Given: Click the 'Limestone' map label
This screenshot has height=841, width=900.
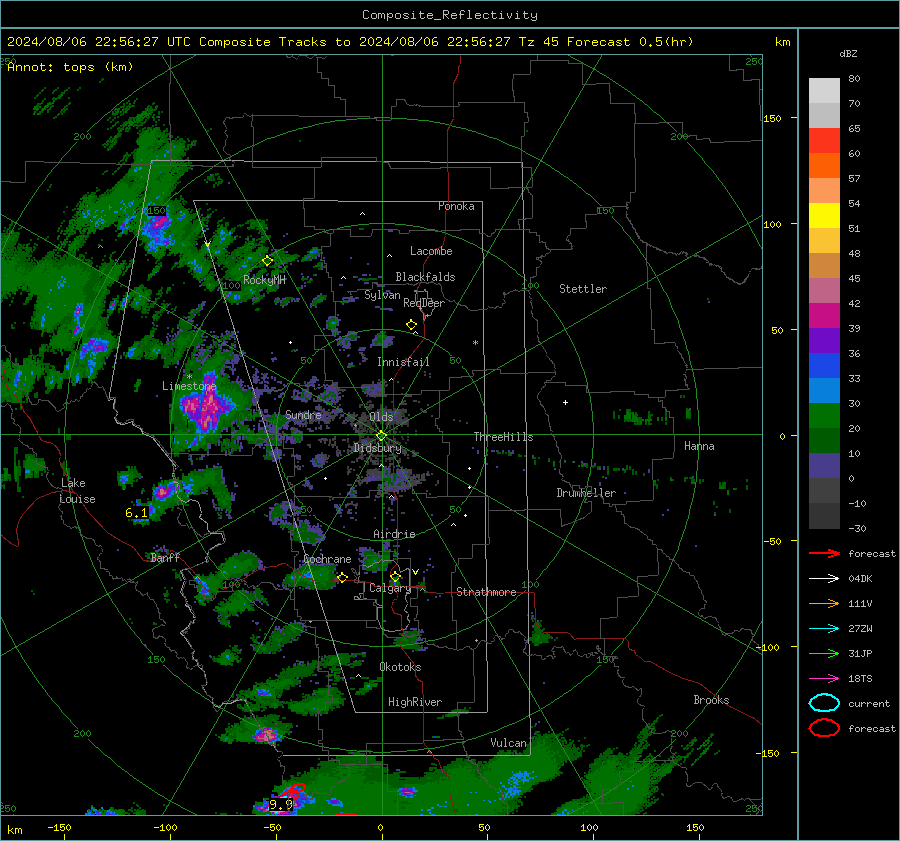Looking at the screenshot, I should [189, 386].
